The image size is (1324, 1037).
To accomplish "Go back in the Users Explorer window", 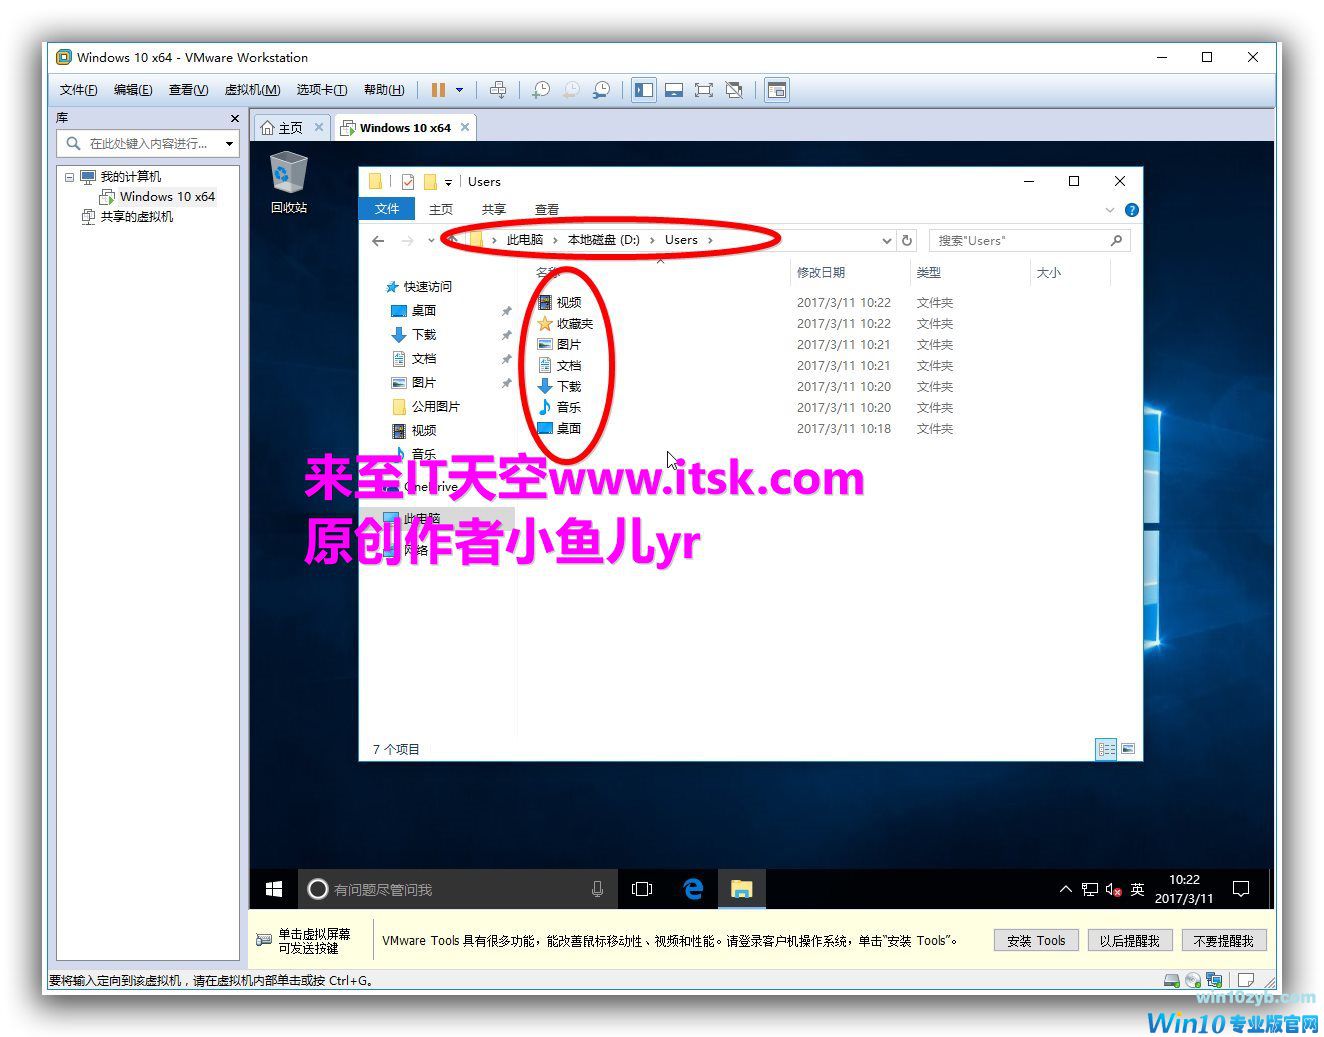I will click(378, 240).
